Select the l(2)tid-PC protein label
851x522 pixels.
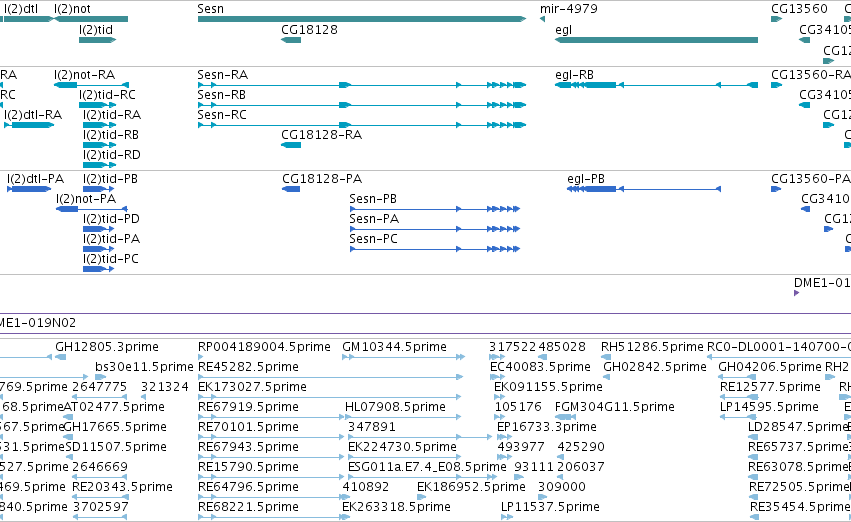(x=111, y=259)
